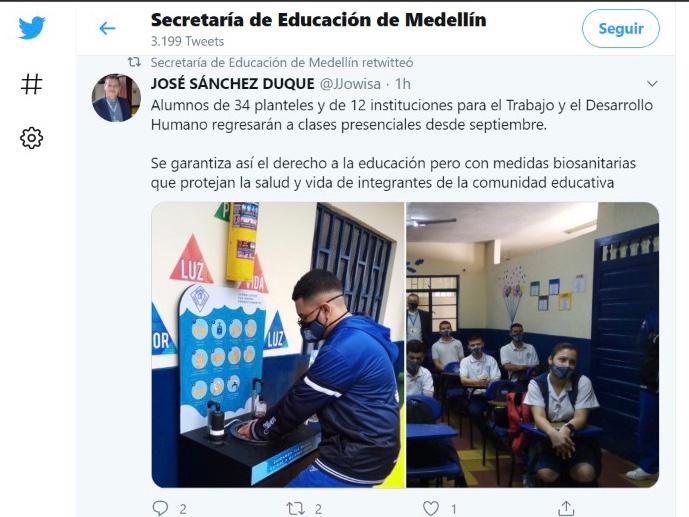Click the Secretaría de Educación de Medellín header title
This screenshot has height=517, width=689.
pyautogui.click(x=319, y=20)
